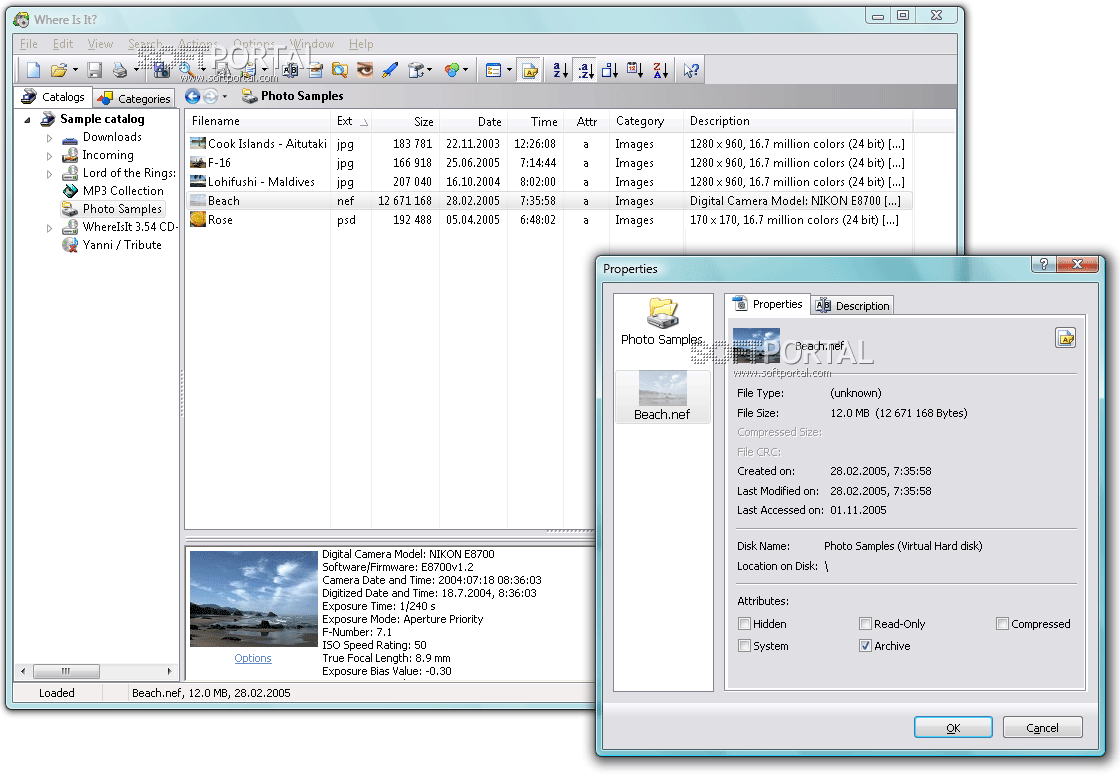Click the blue Back navigation arrow
Image resolution: width=1120 pixels, height=775 pixels.
tap(193, 96)
